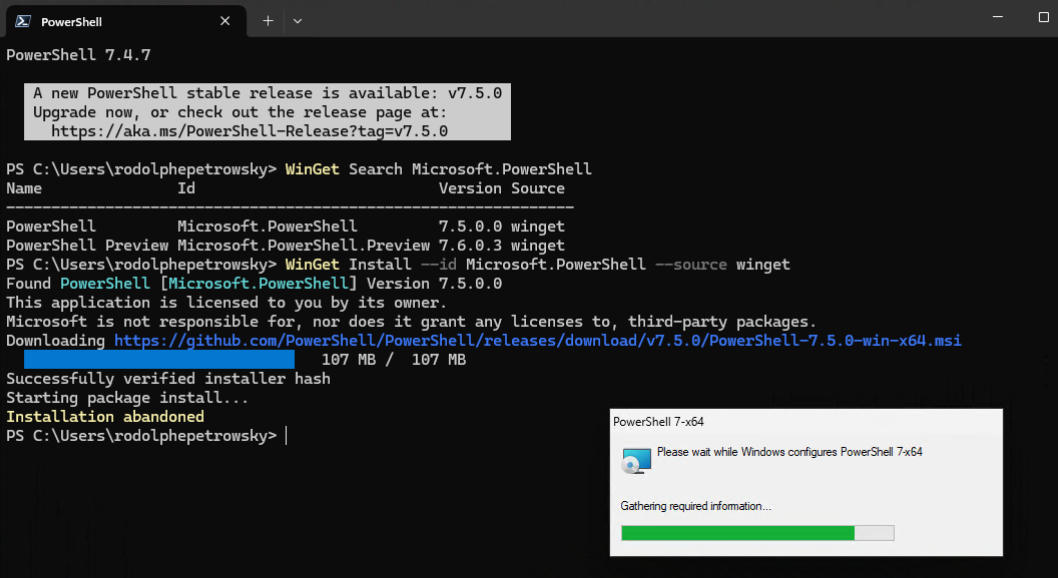The height and width of the screenshot is (578, 1058).
Task: Click 'Upgrade now, or check out' line
Action: tap(240, 112)
